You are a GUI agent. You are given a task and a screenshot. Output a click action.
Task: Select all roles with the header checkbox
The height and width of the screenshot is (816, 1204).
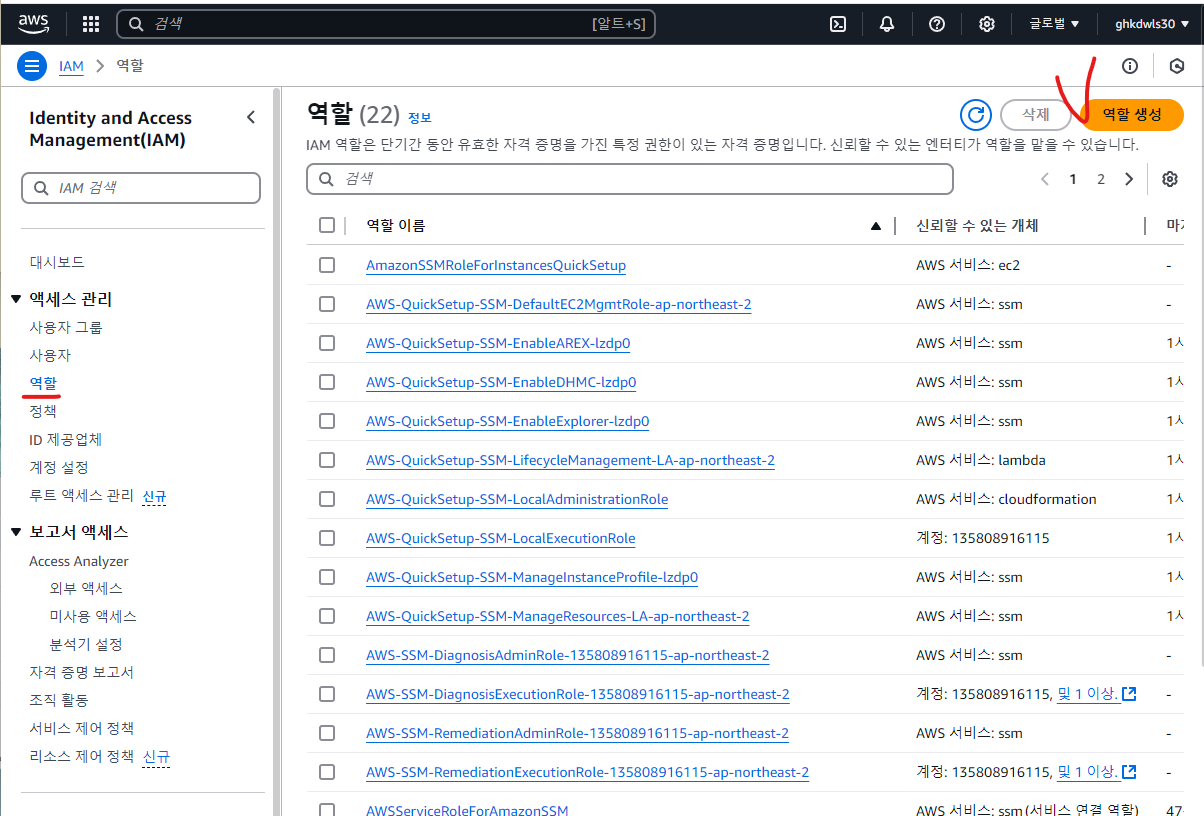point(327,225)
